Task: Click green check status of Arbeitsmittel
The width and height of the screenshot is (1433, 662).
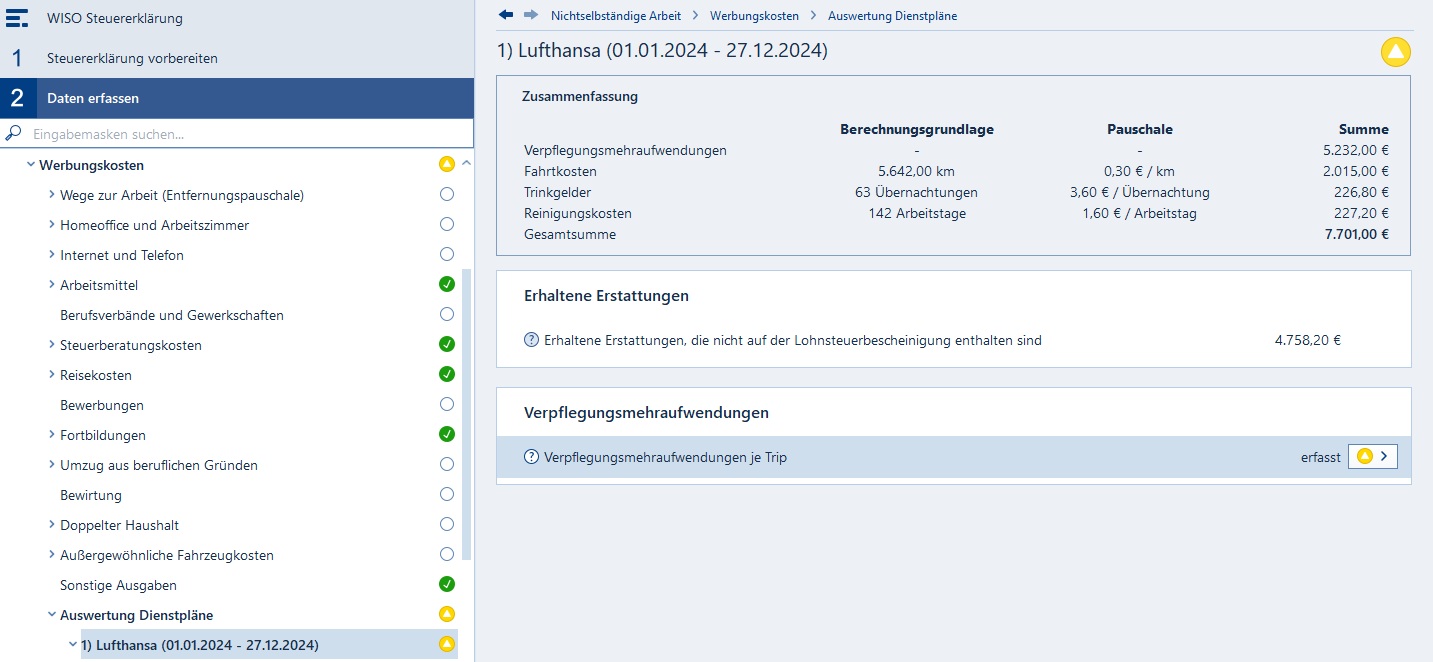Action: [x=447, y=284]
